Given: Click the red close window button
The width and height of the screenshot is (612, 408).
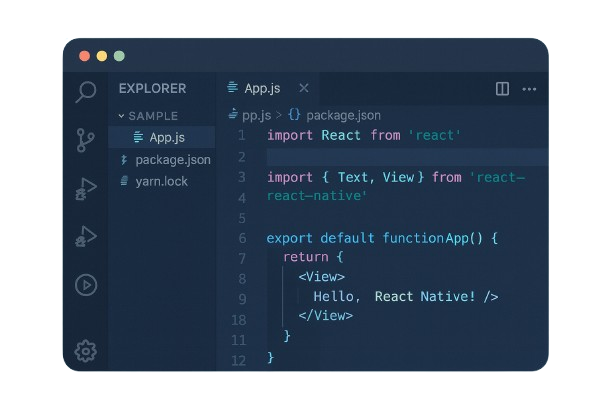Looking at the screenshot, I should click(x=84, y=56).
